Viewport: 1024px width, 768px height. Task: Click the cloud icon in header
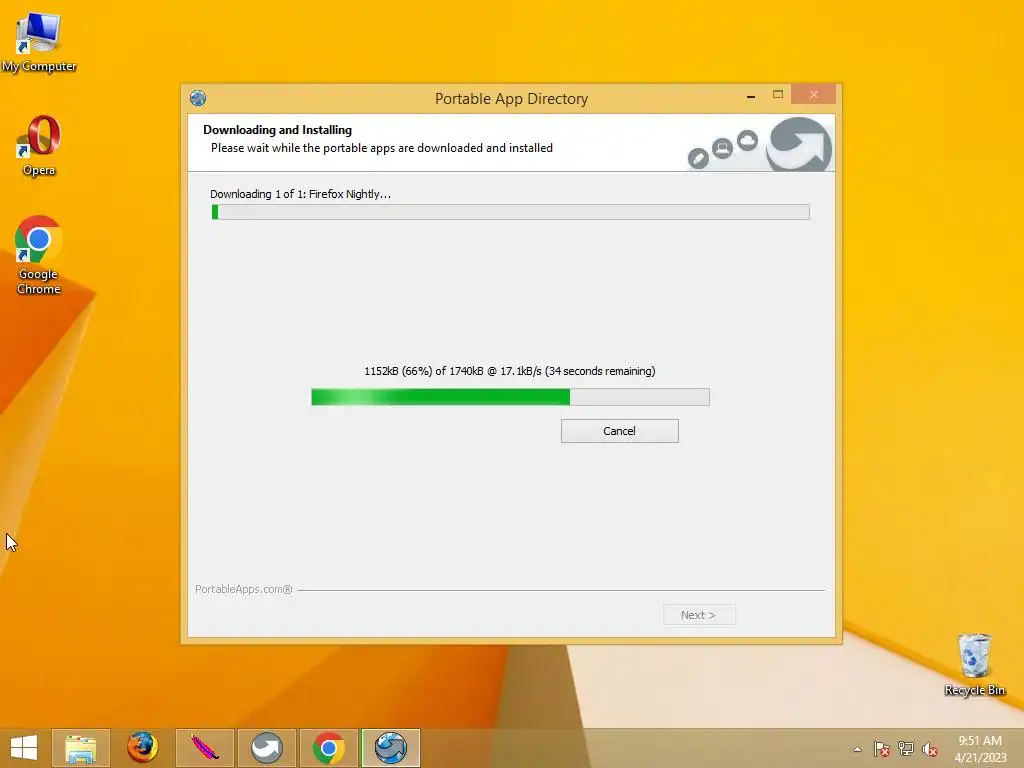(x=747, y=140)
